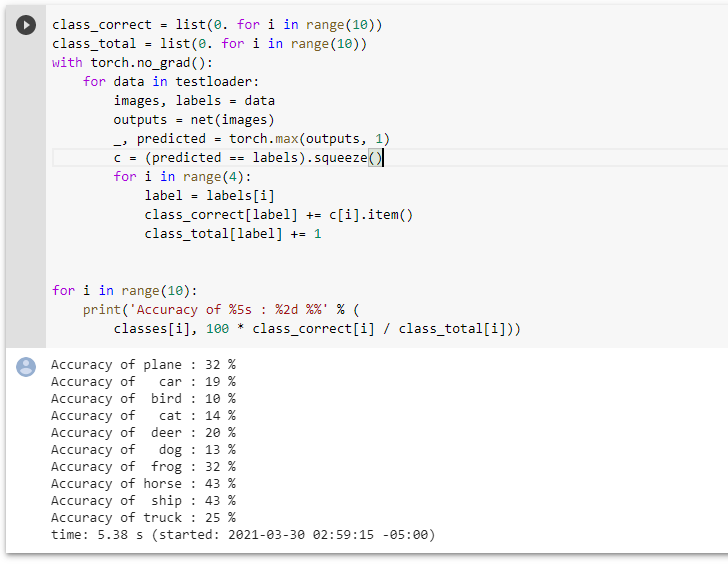728x564 pixels.
Task: Click the line 'class_correct = list(0. for i in range(10))'
Action: click(217, 25)
